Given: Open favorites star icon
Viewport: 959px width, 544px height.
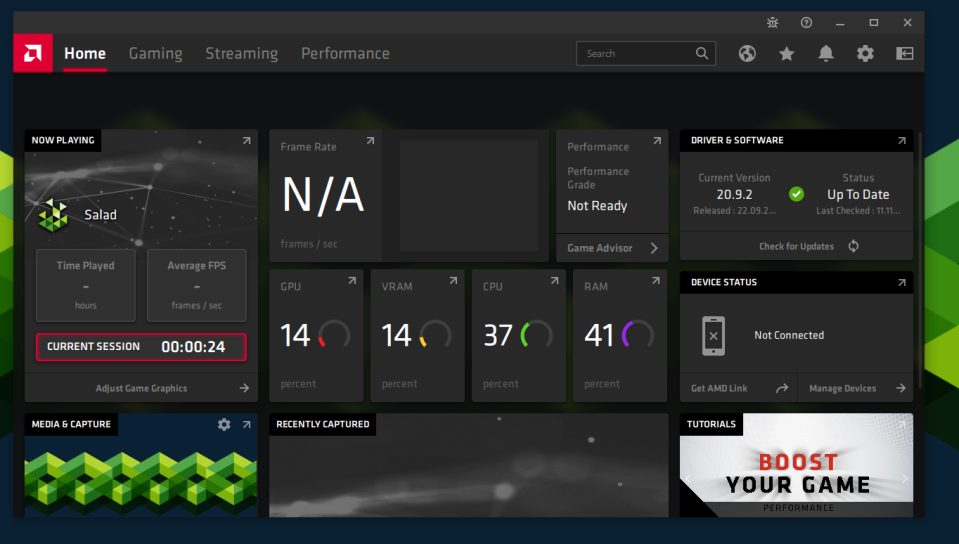Looking at the screenshot, I should coord(787,54).
